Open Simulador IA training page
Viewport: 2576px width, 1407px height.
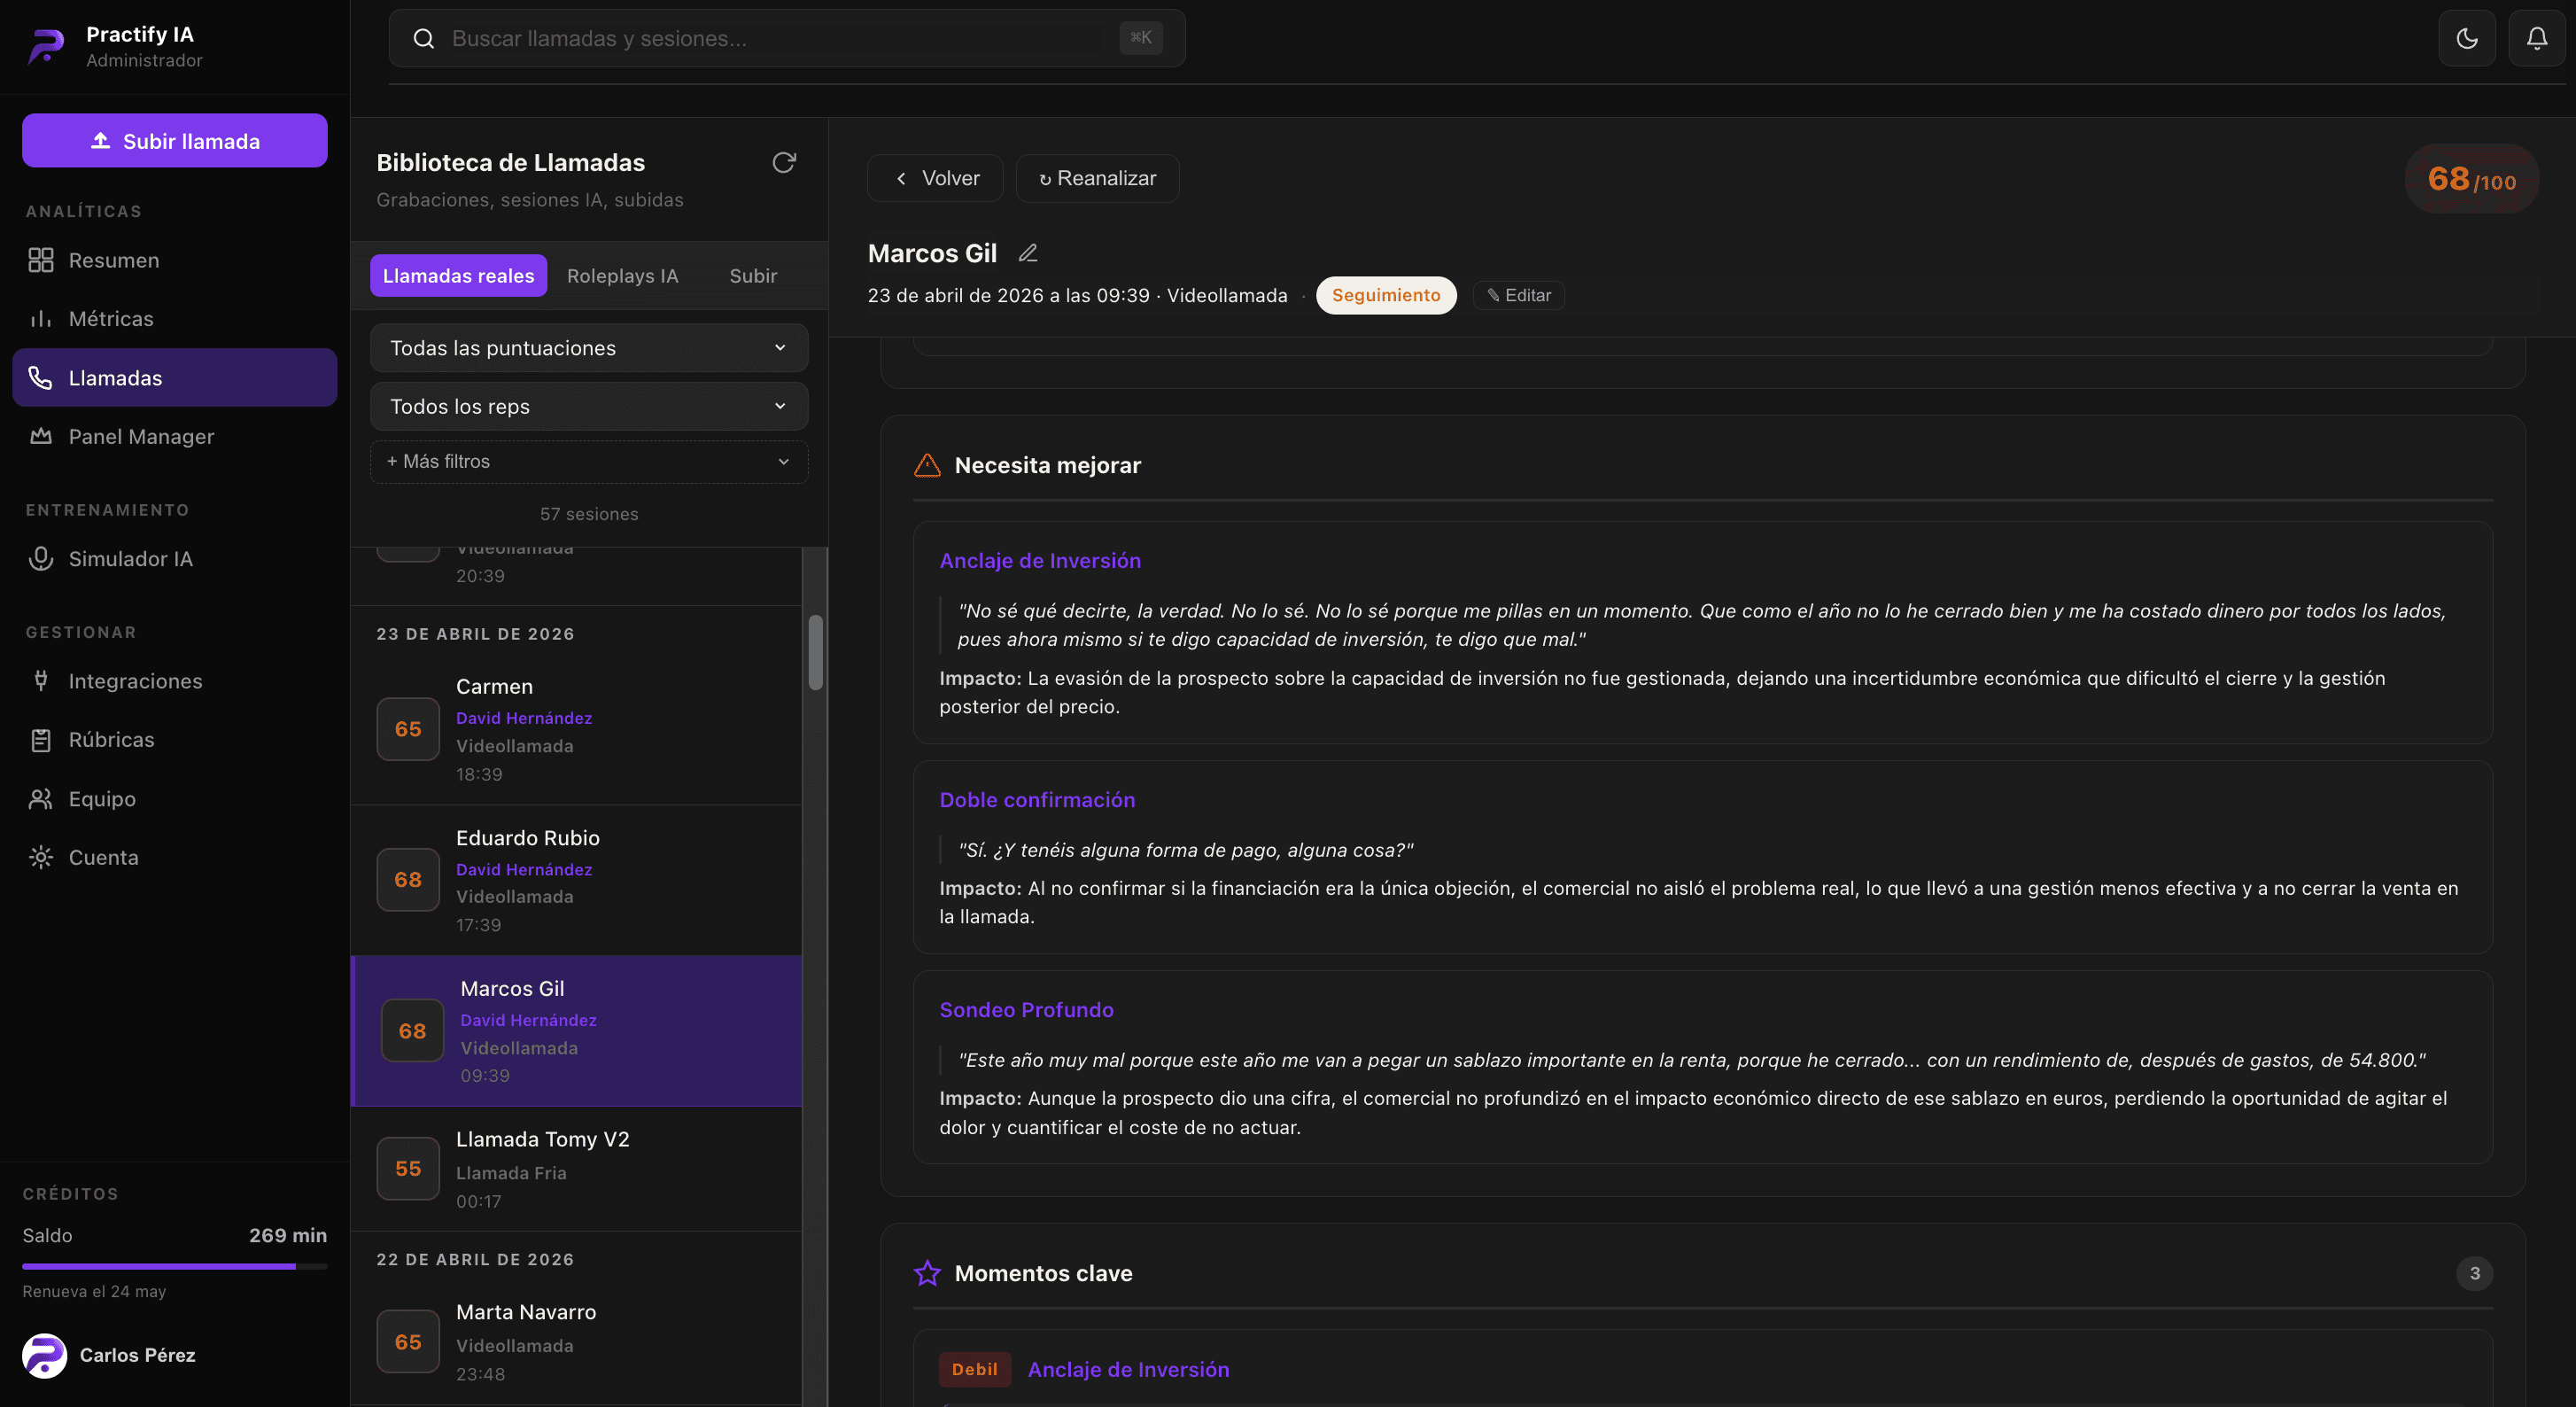coord(175,559)
